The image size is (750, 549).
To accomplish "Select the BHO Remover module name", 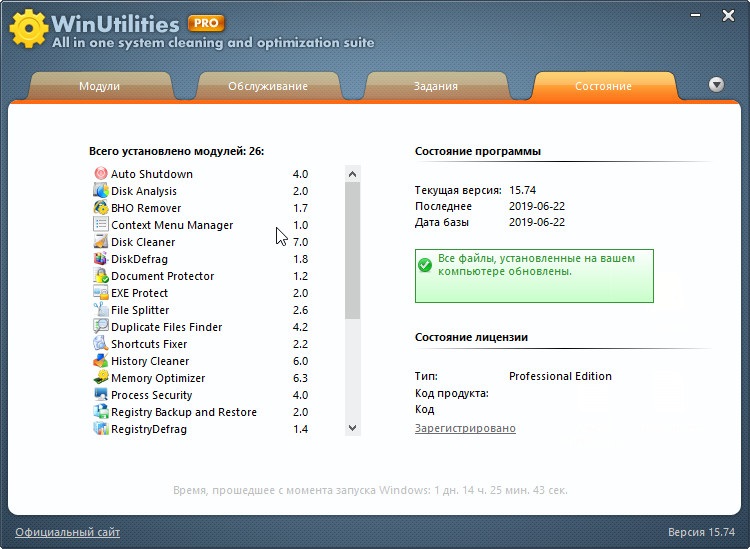I will coord(146,208).
